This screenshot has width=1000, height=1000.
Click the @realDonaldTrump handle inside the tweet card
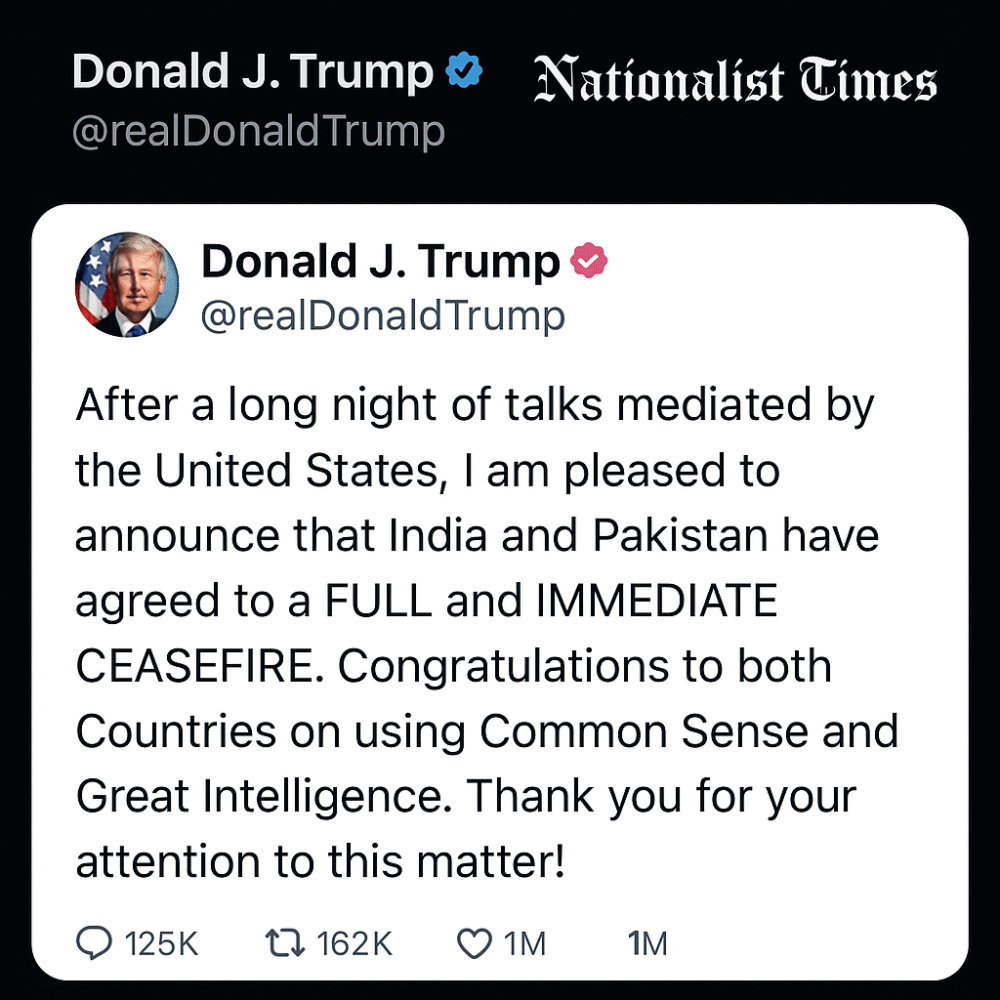tap(383, 316)
